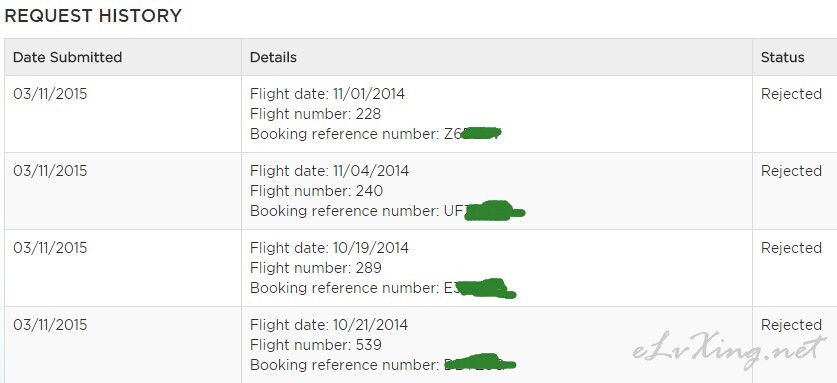The height and width of the screenshot is (383, 837).
Task: Click Rejected status of flight 228
Action: tap(791, 94)
